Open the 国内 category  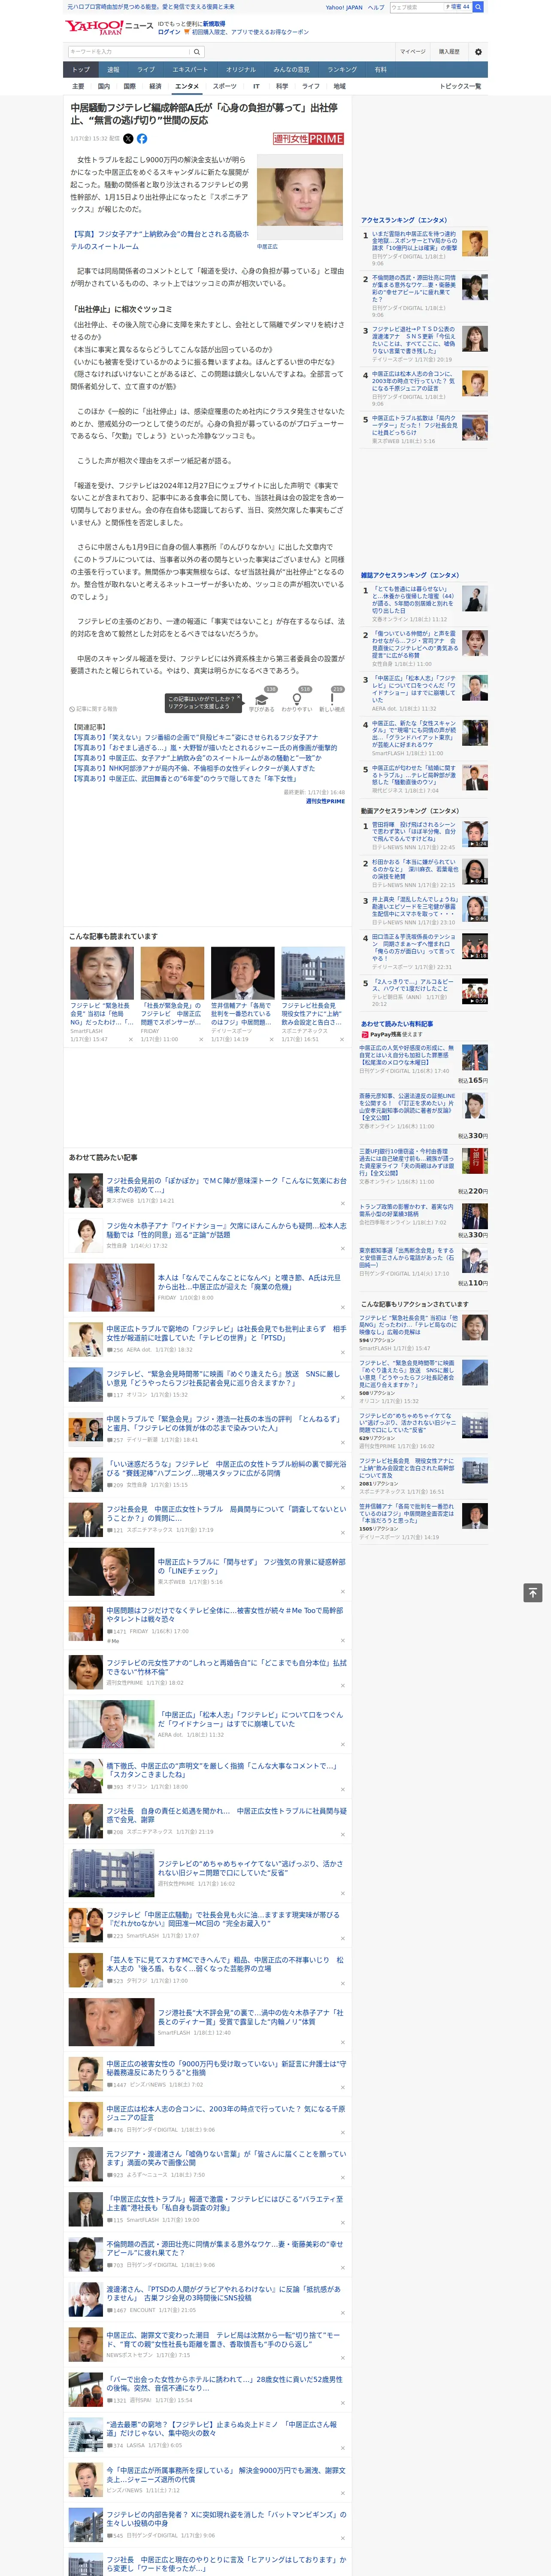coord(104,86)
